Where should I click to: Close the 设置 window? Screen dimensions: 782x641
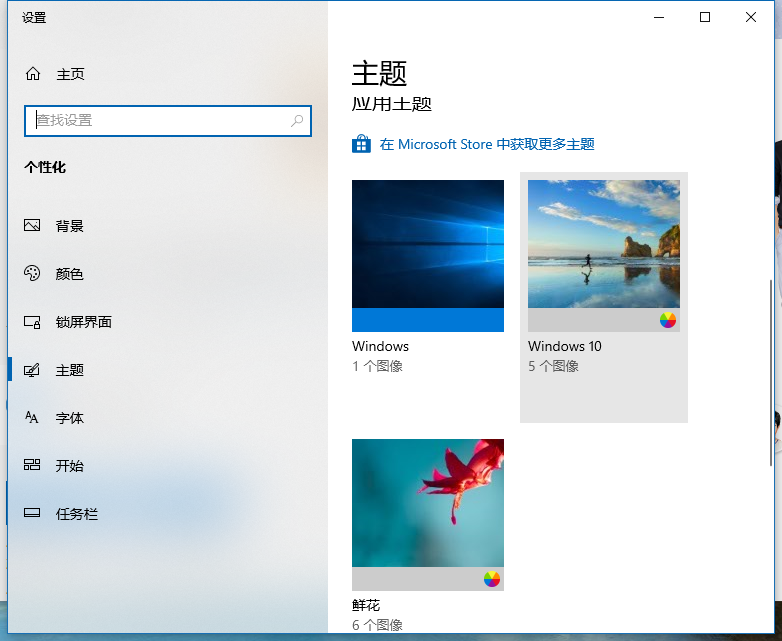click(751, 17)
